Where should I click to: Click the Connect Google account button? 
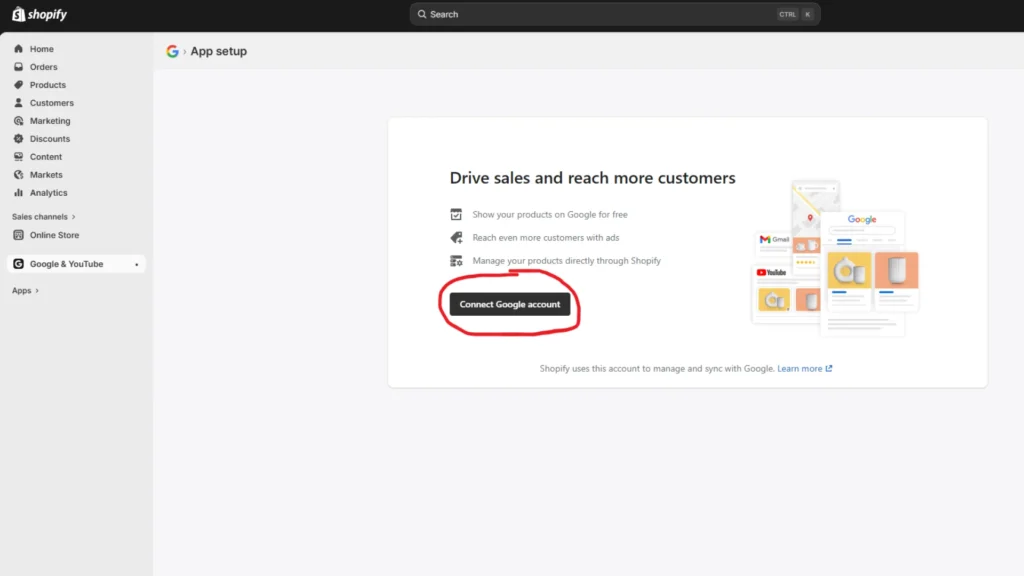509,303
